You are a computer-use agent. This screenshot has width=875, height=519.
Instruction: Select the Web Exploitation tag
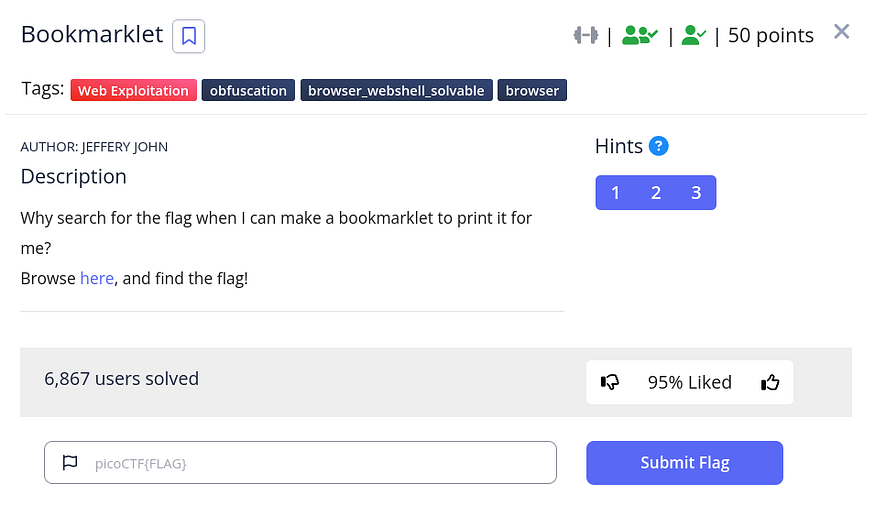click(133, 91)
